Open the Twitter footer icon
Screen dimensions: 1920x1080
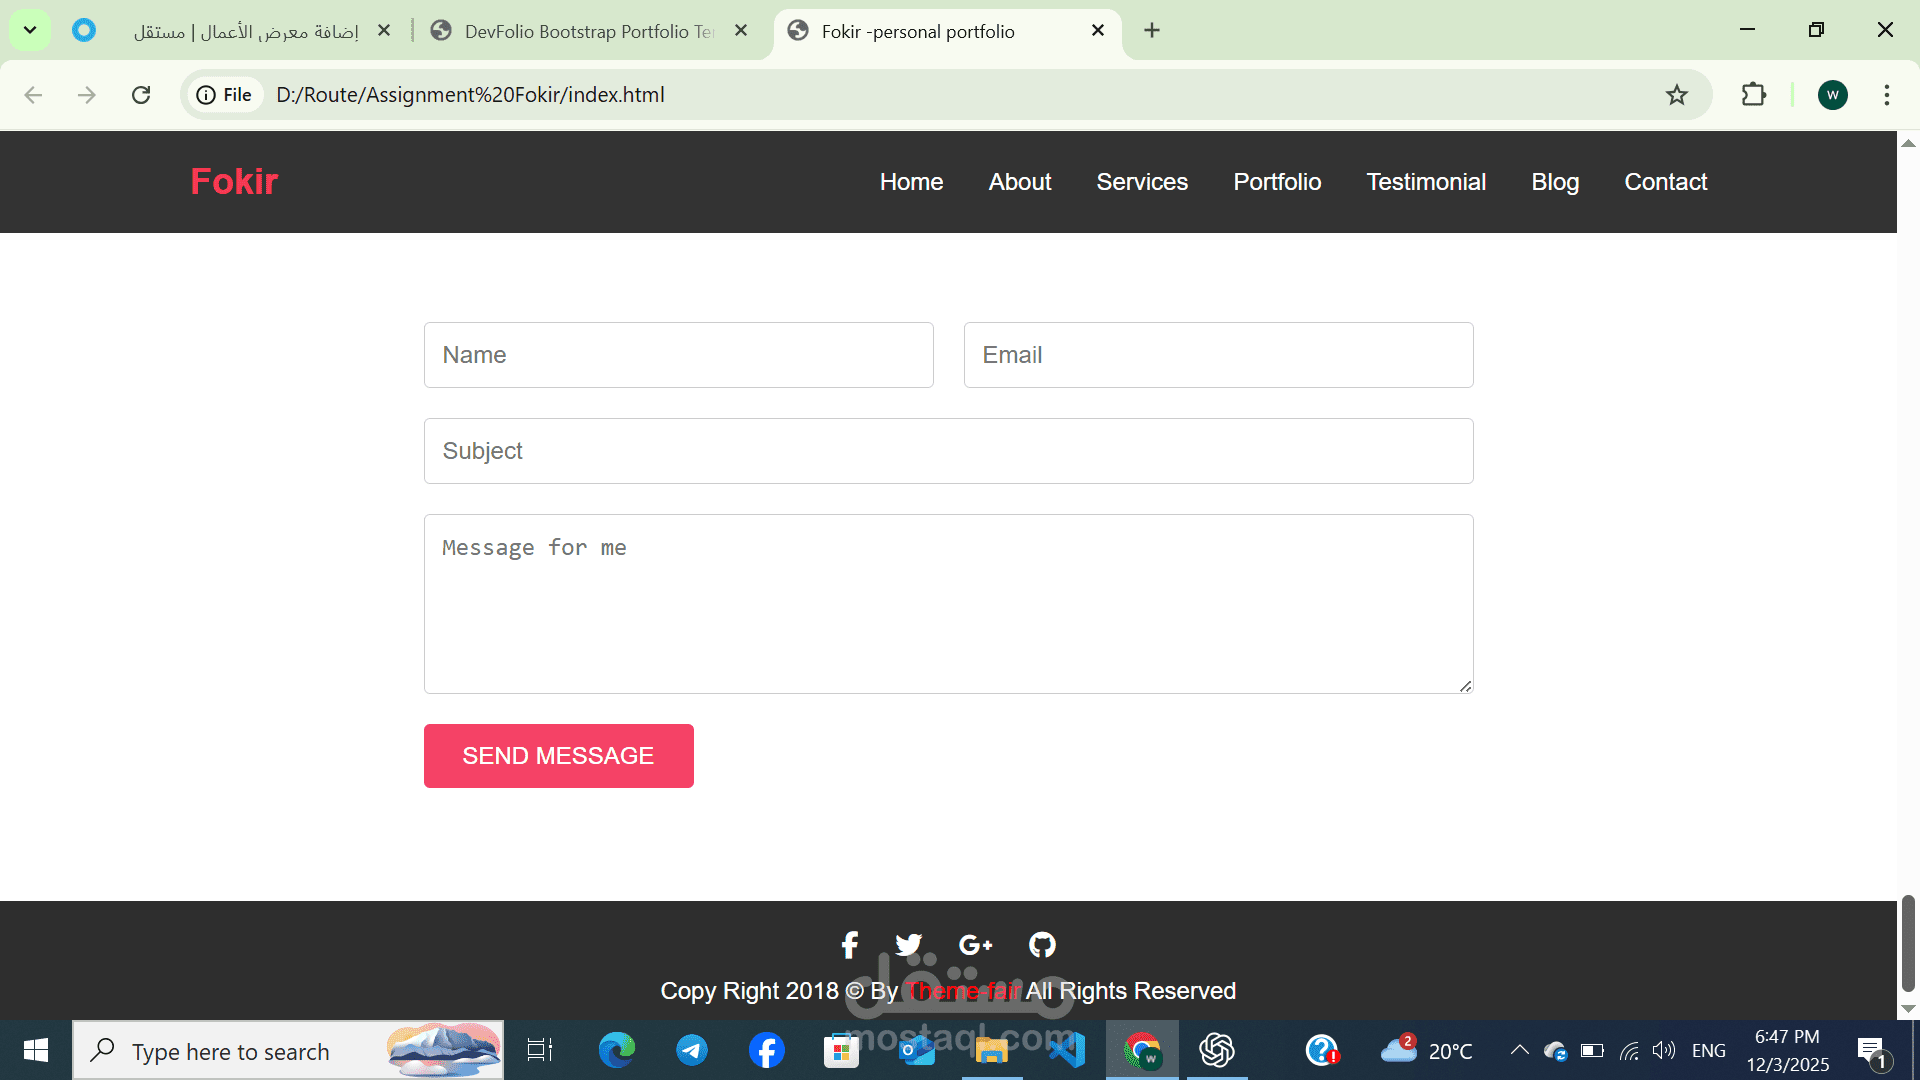[908, 945]
